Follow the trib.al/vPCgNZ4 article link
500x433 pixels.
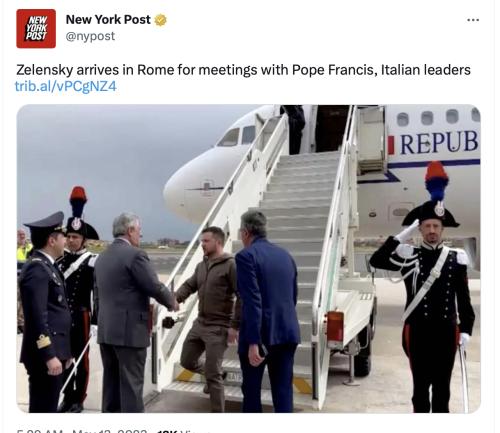(66, 87)
